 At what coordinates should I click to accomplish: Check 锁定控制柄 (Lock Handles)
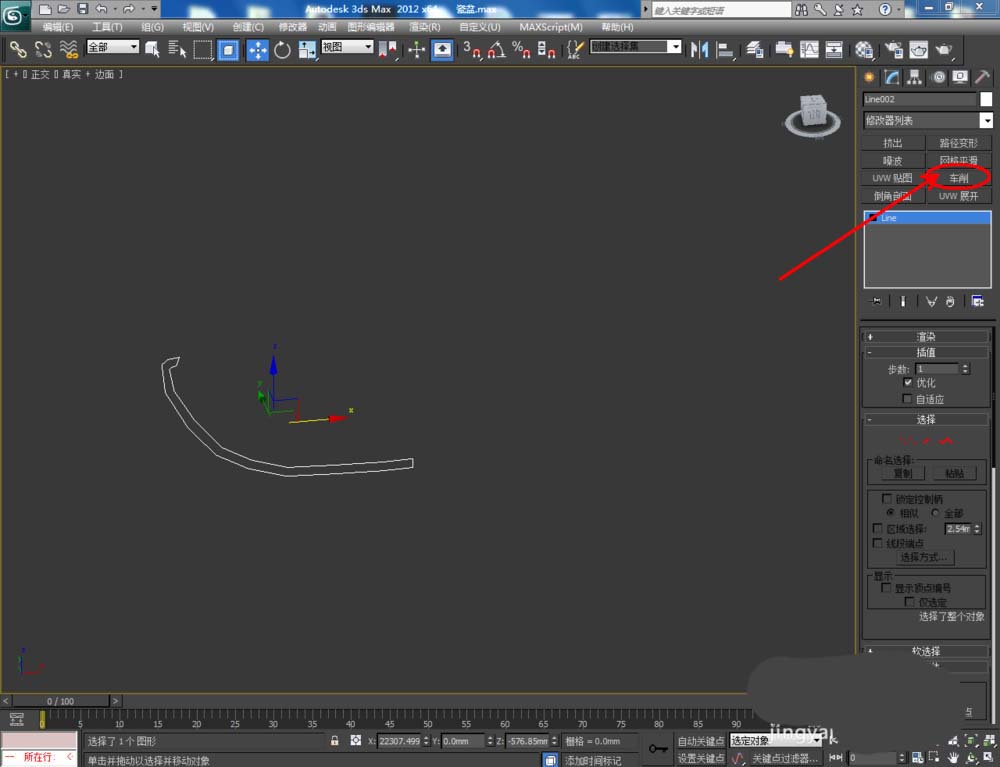[x=886, y=499]
